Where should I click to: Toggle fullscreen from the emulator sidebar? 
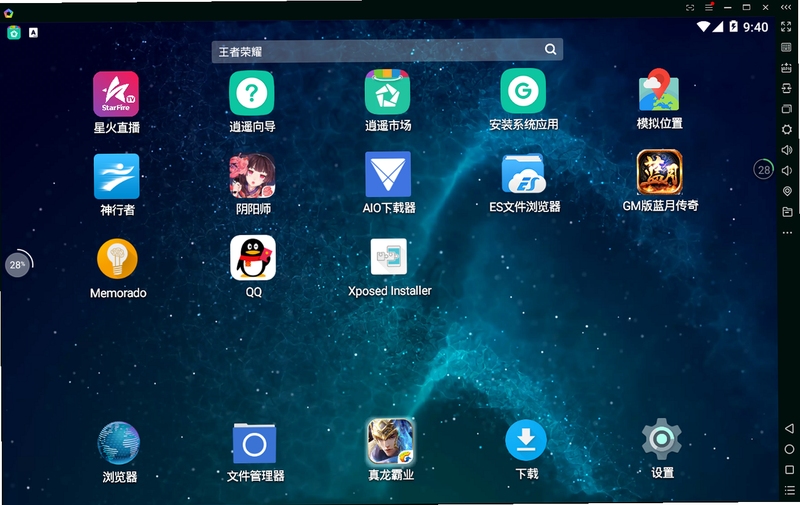pos(786,27)
